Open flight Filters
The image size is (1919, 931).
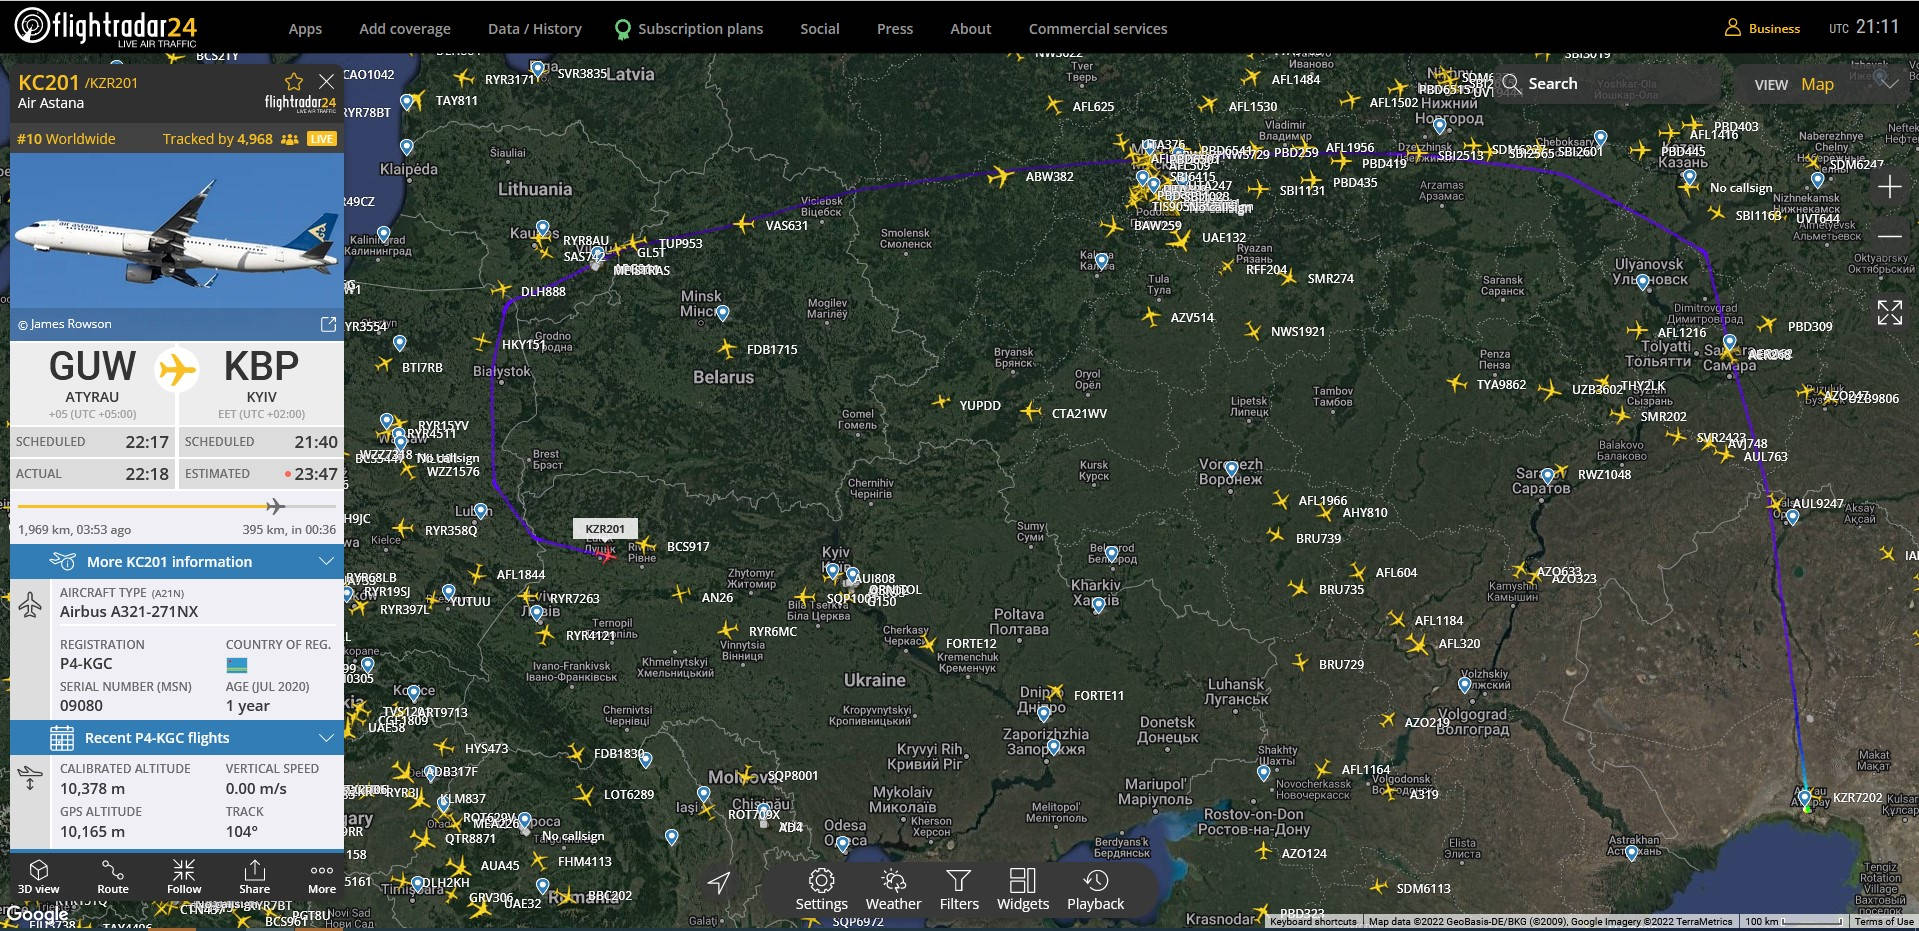(x=959, y=889)
